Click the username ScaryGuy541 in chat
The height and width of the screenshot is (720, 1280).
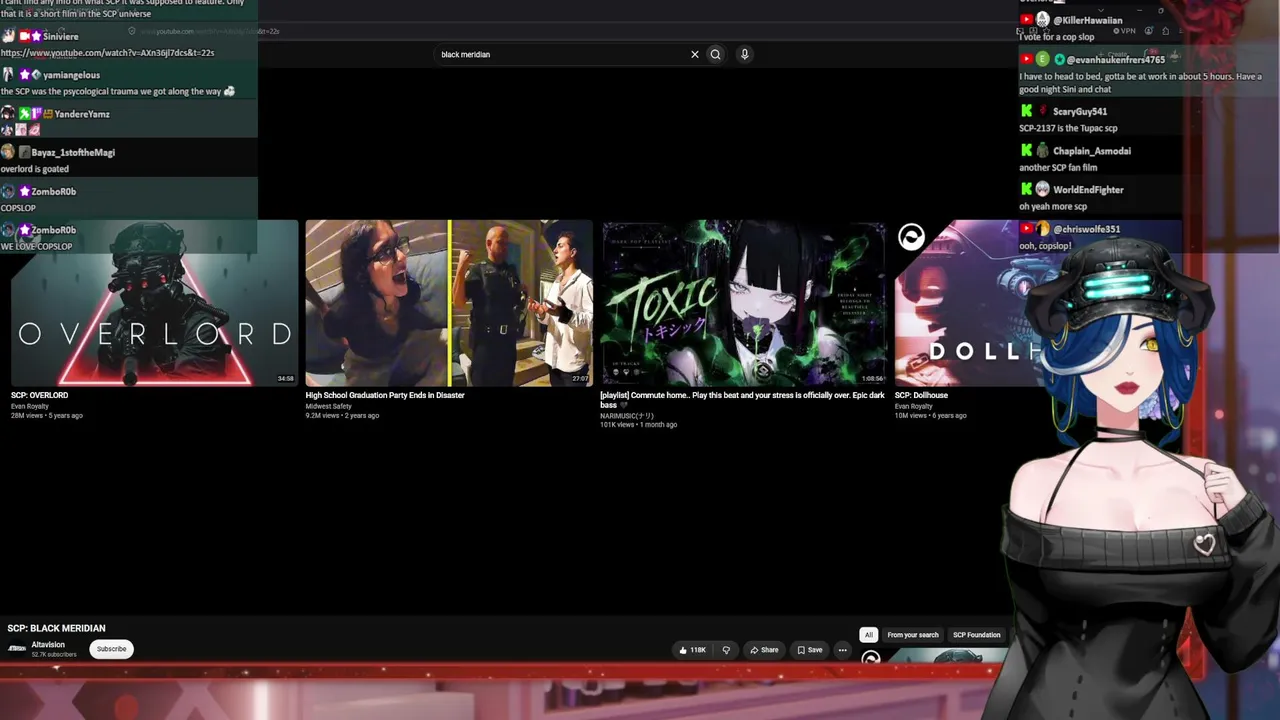point(1080,112)
